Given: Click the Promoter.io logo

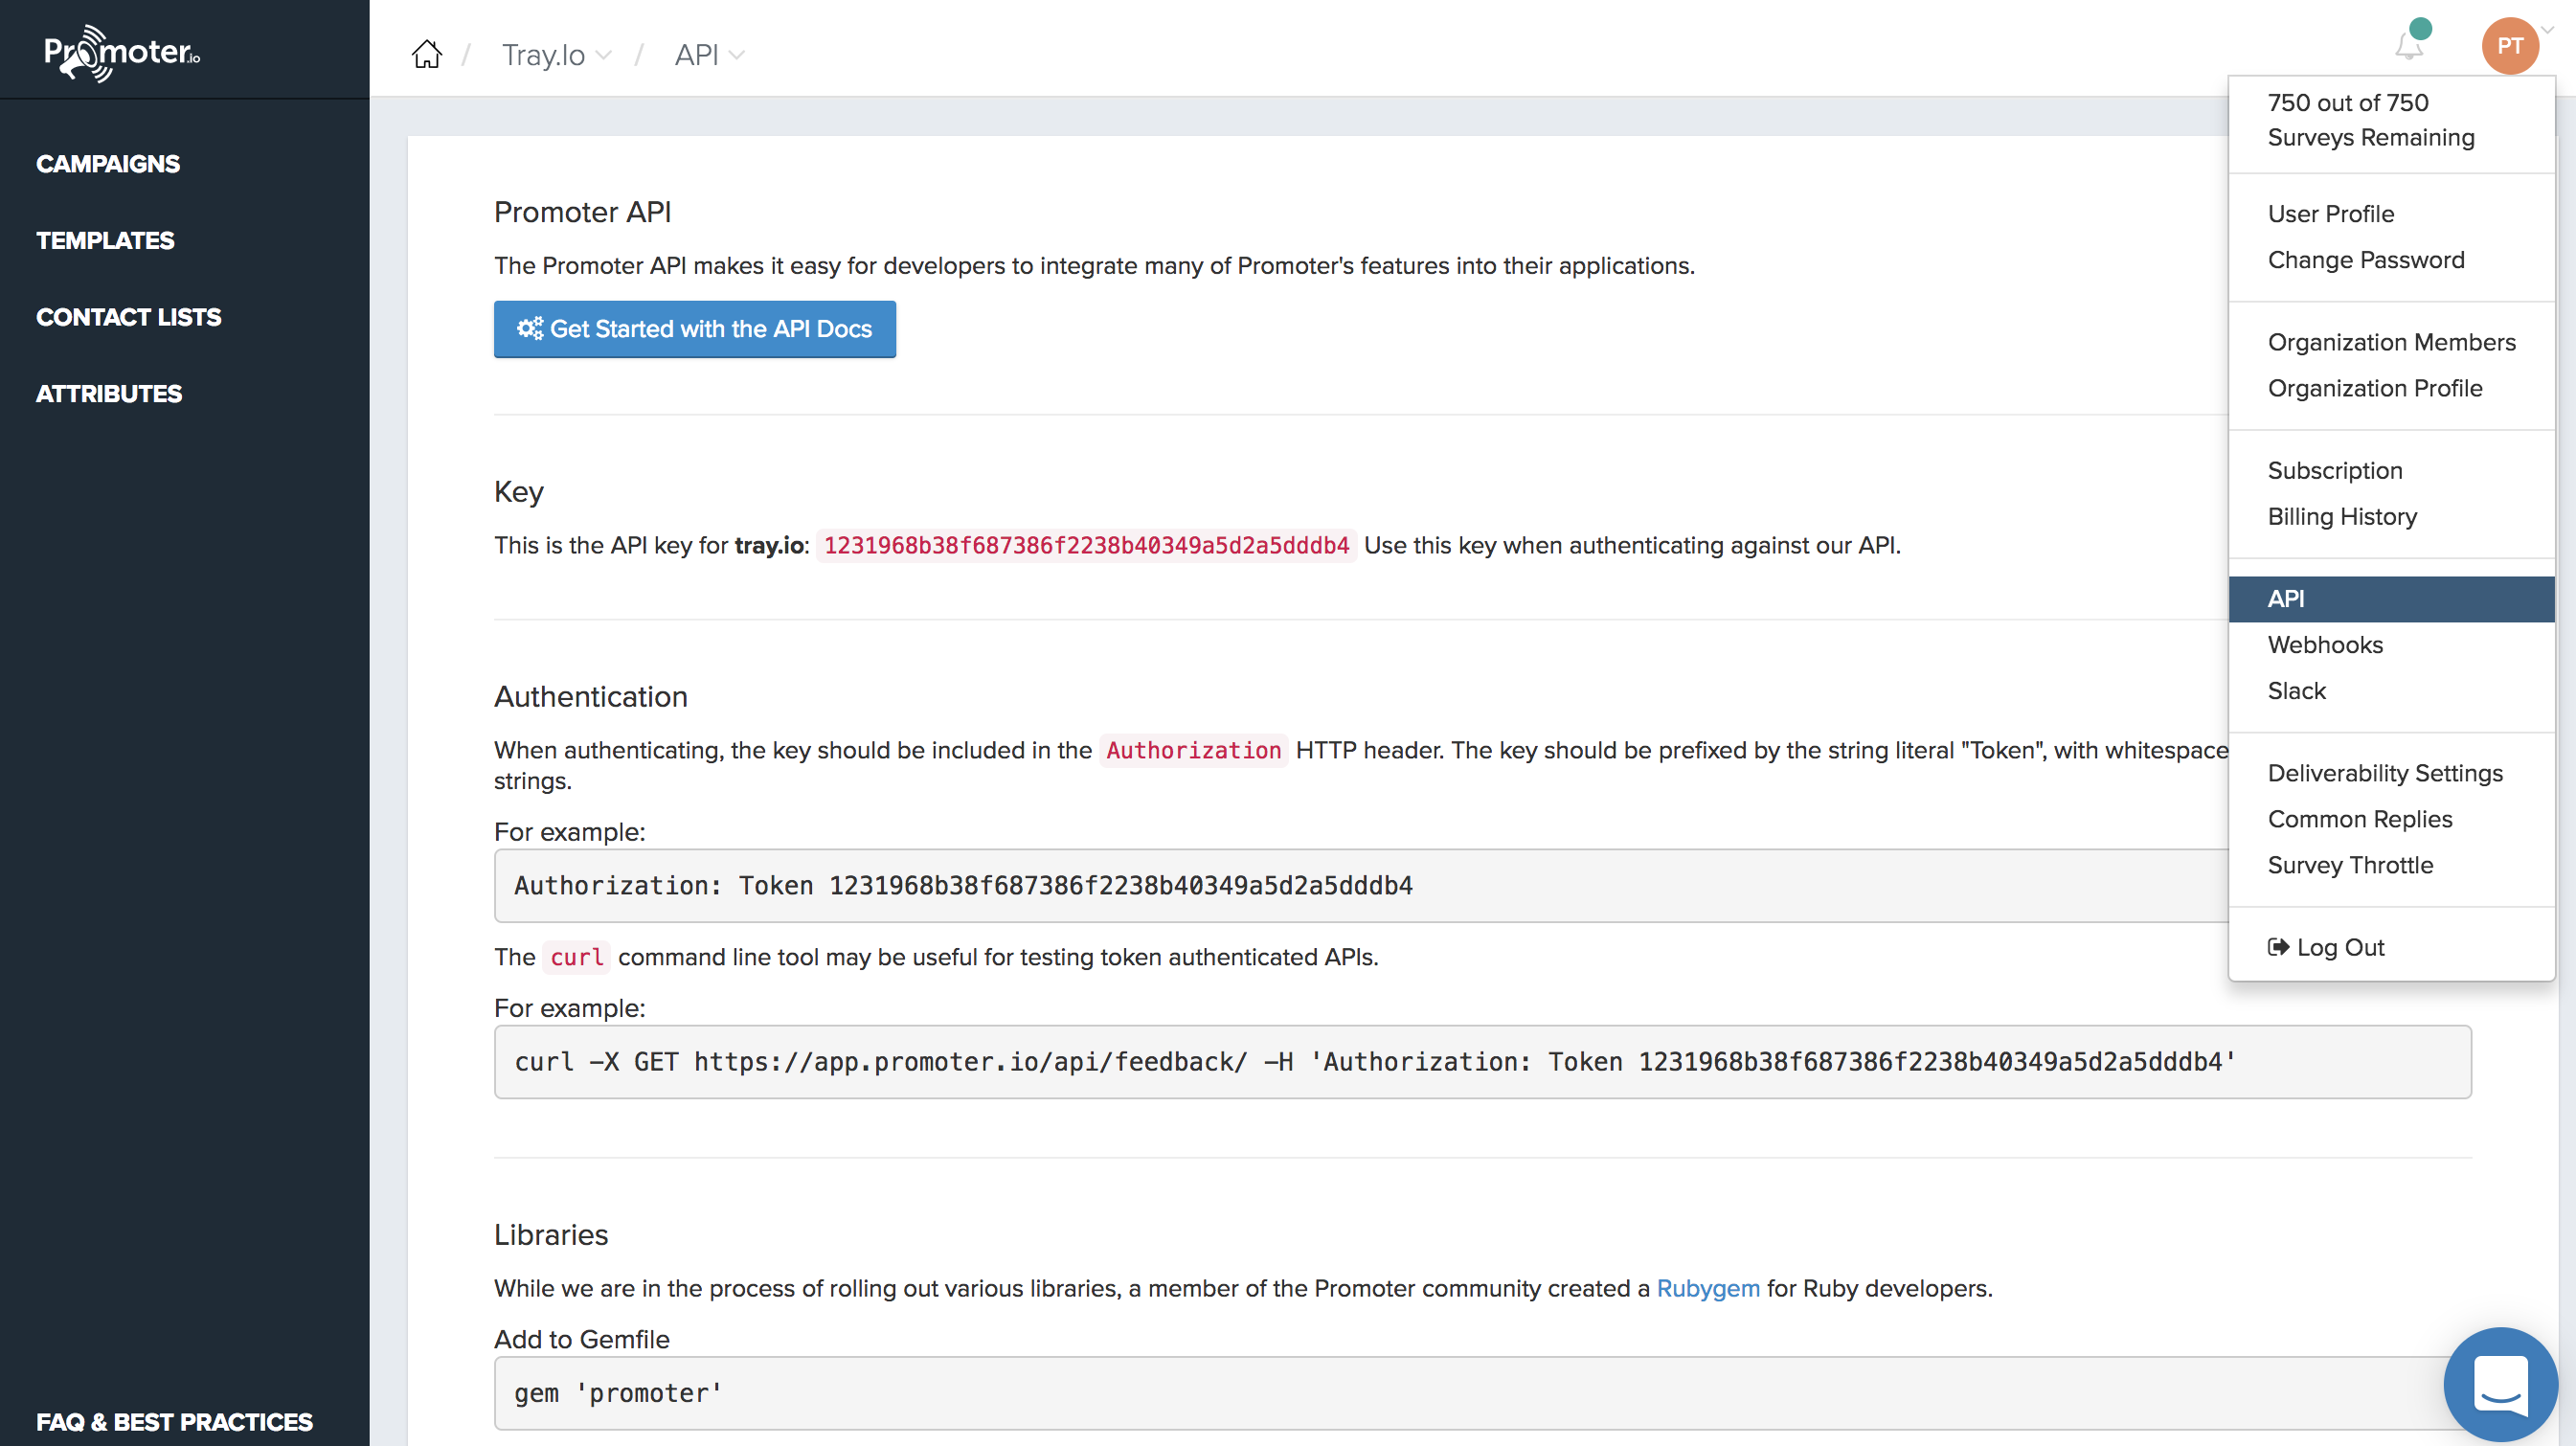Looking at the screenshot, I should (x=122, y=52).
